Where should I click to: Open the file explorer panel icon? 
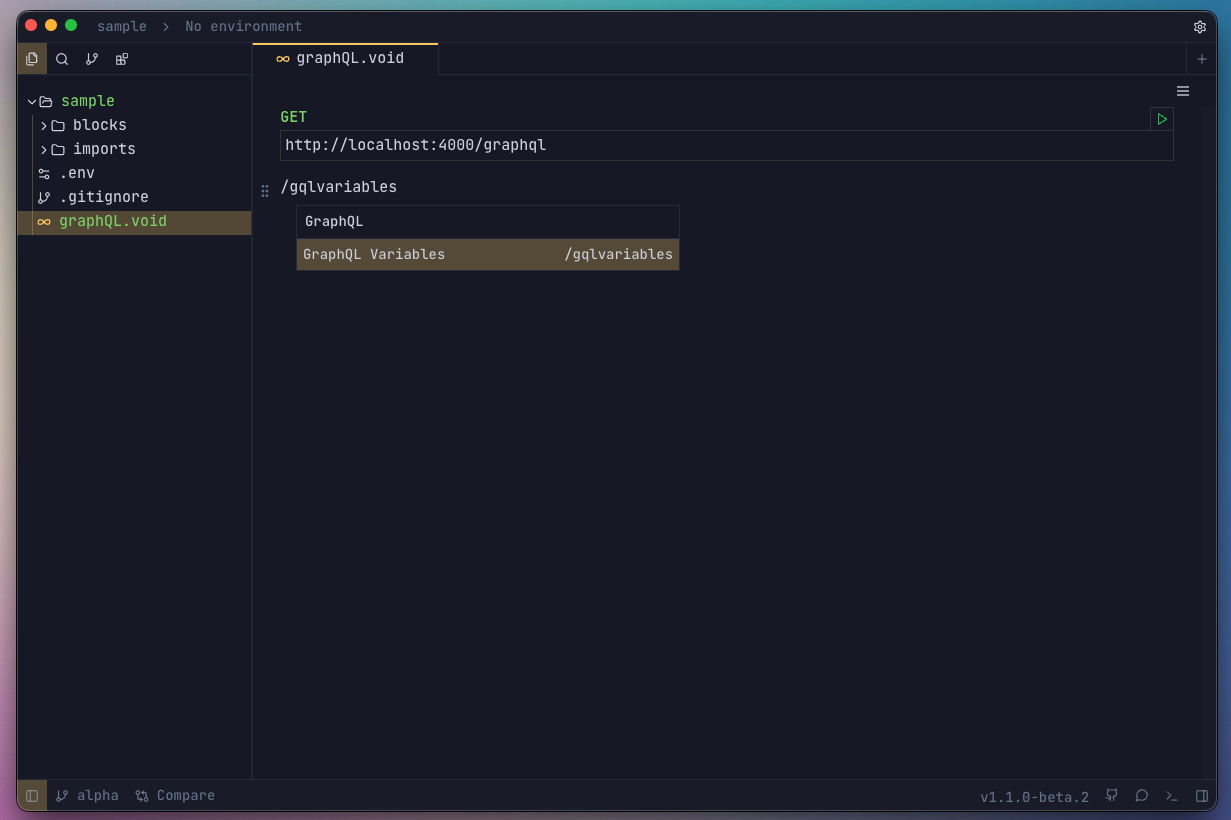(31, 58)
